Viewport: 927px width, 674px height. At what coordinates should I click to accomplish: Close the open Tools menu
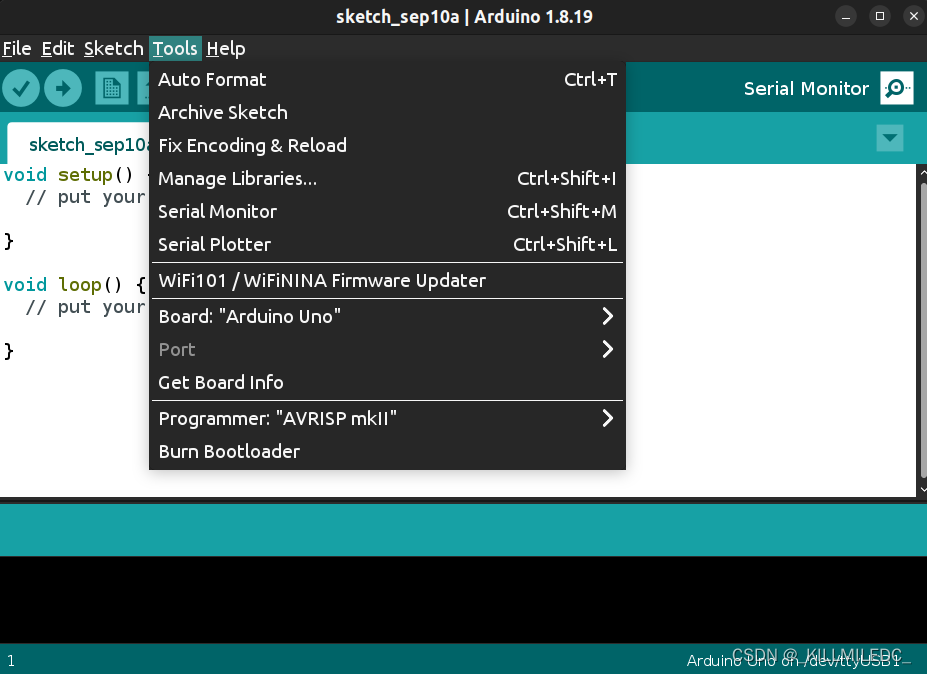coord(175,48)
